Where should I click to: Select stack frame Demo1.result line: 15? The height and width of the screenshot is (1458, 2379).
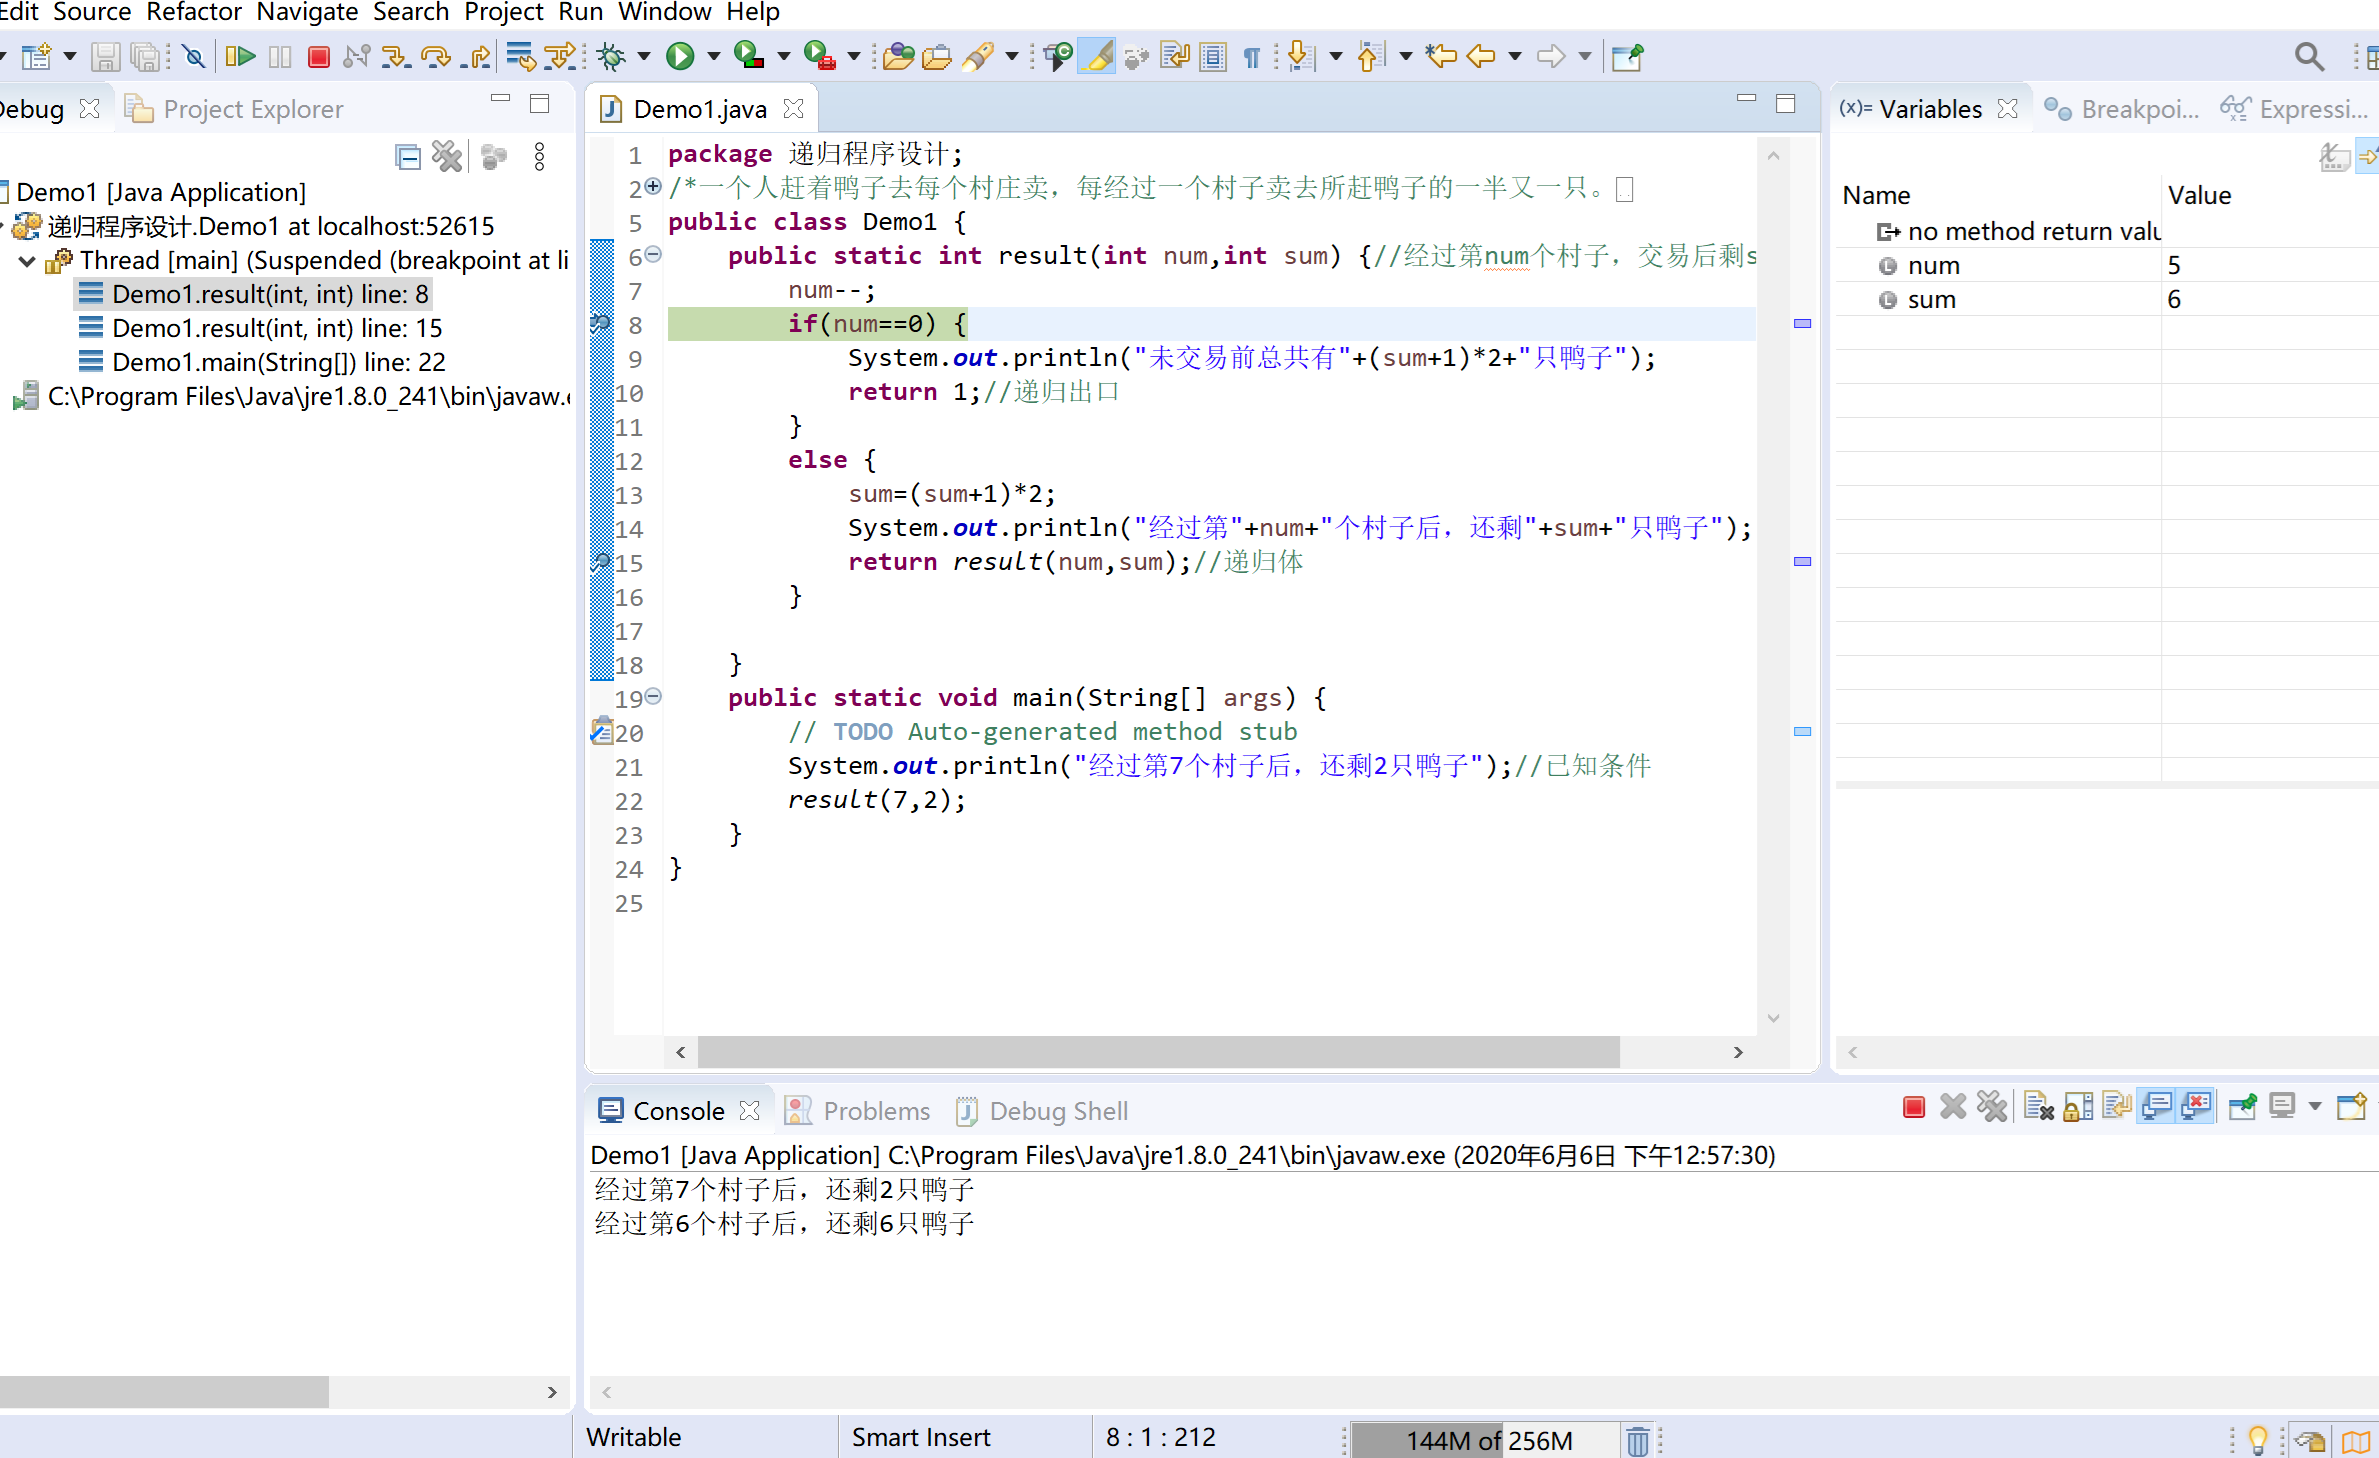276,328
